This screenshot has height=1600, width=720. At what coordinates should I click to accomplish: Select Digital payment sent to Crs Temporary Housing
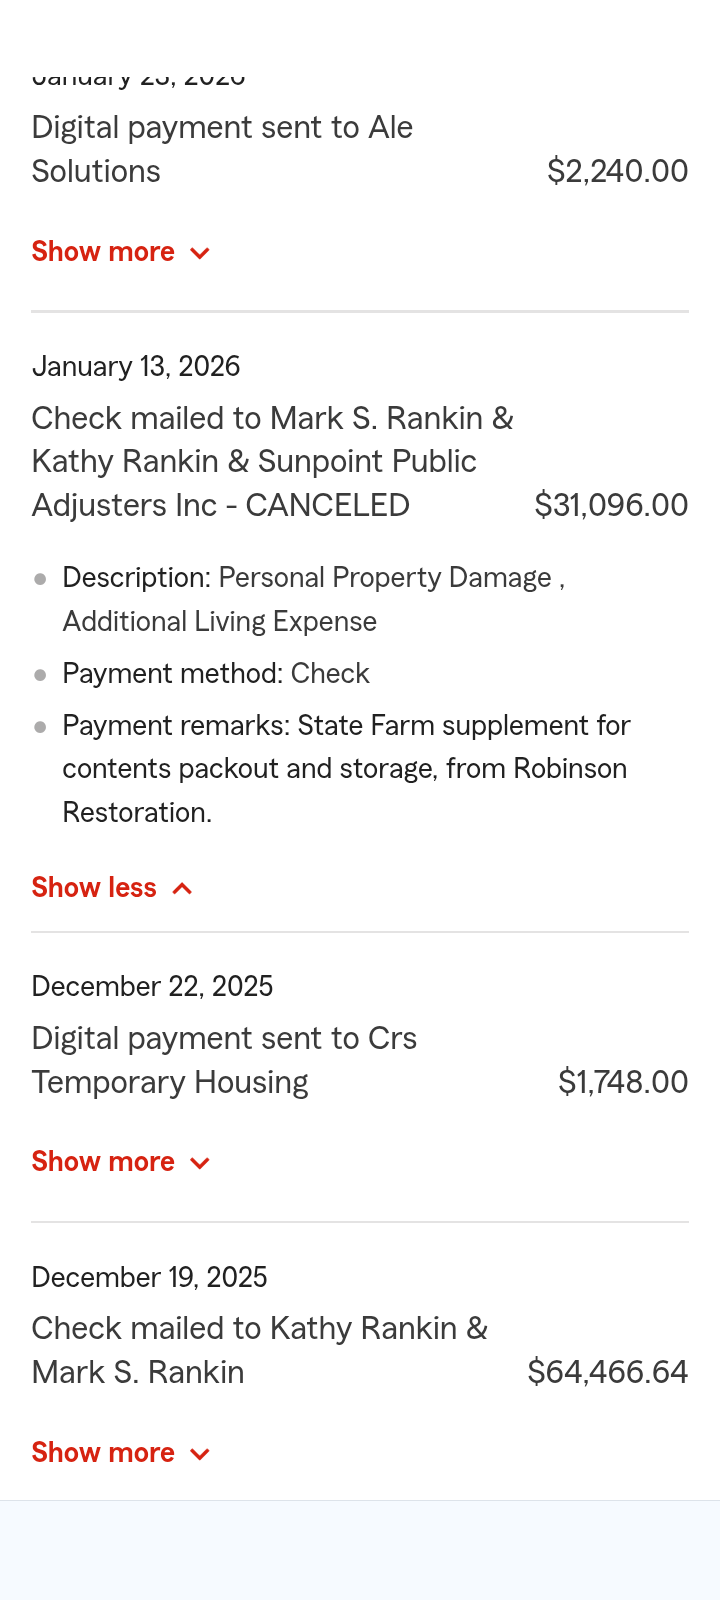(224, 1060)
